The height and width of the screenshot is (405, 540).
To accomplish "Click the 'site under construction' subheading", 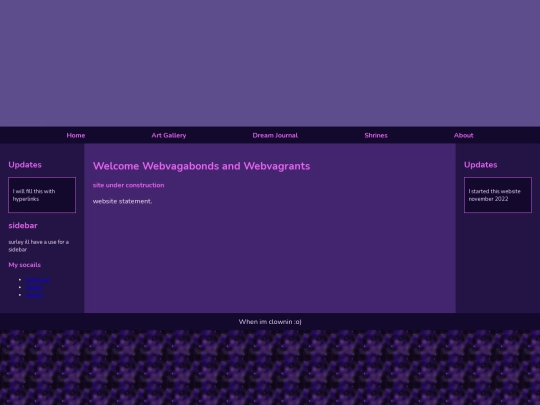I will pyautogui.click(x=128, y=185).
